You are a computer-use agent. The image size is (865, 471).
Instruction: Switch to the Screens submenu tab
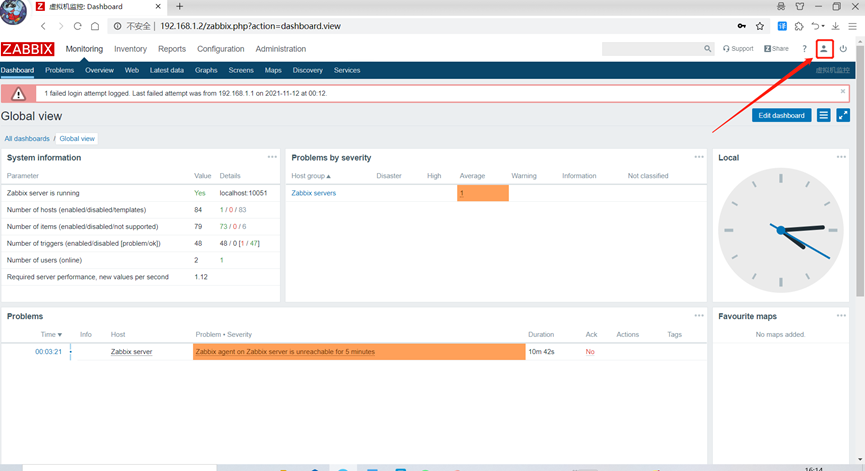(x=241, y=70)
